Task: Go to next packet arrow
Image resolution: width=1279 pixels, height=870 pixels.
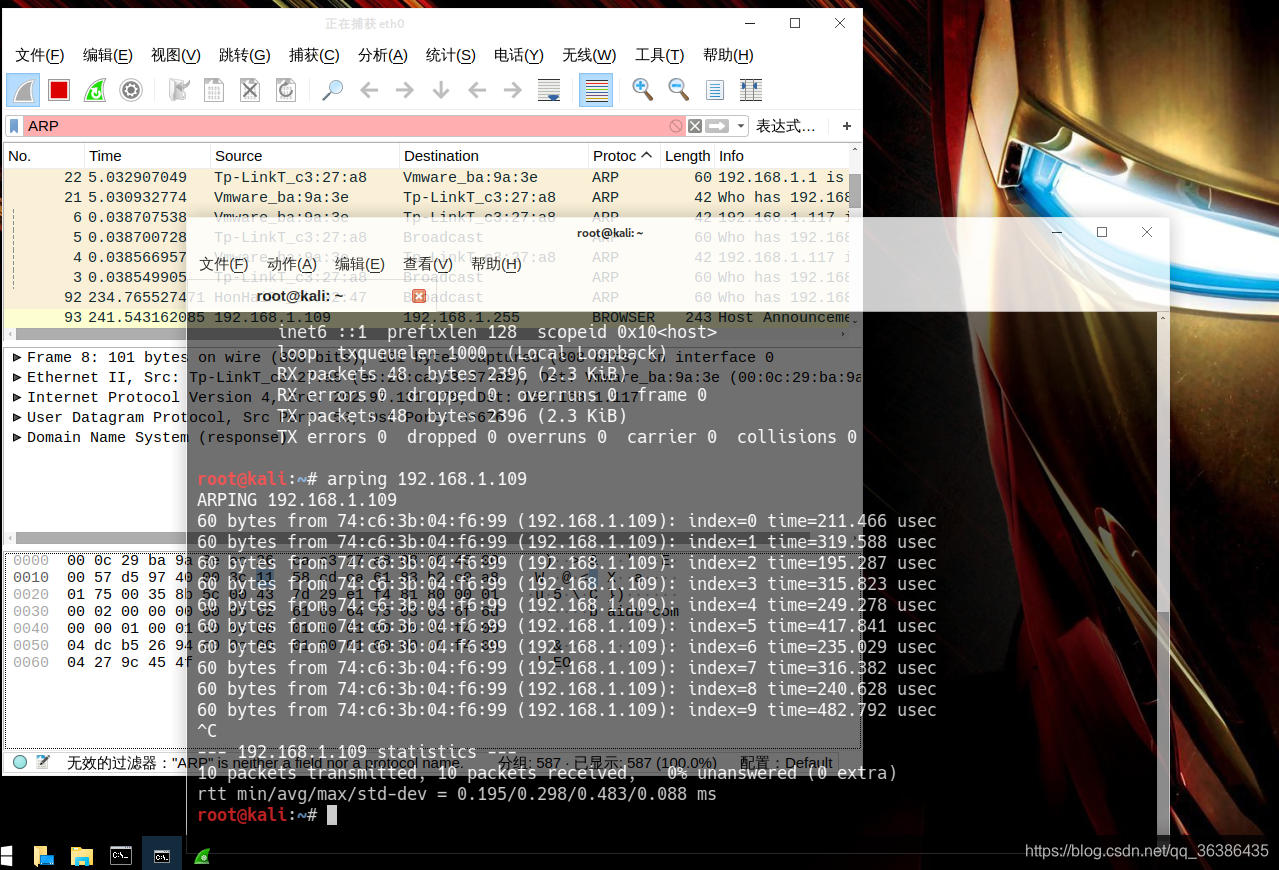Action: click(405, 90)
